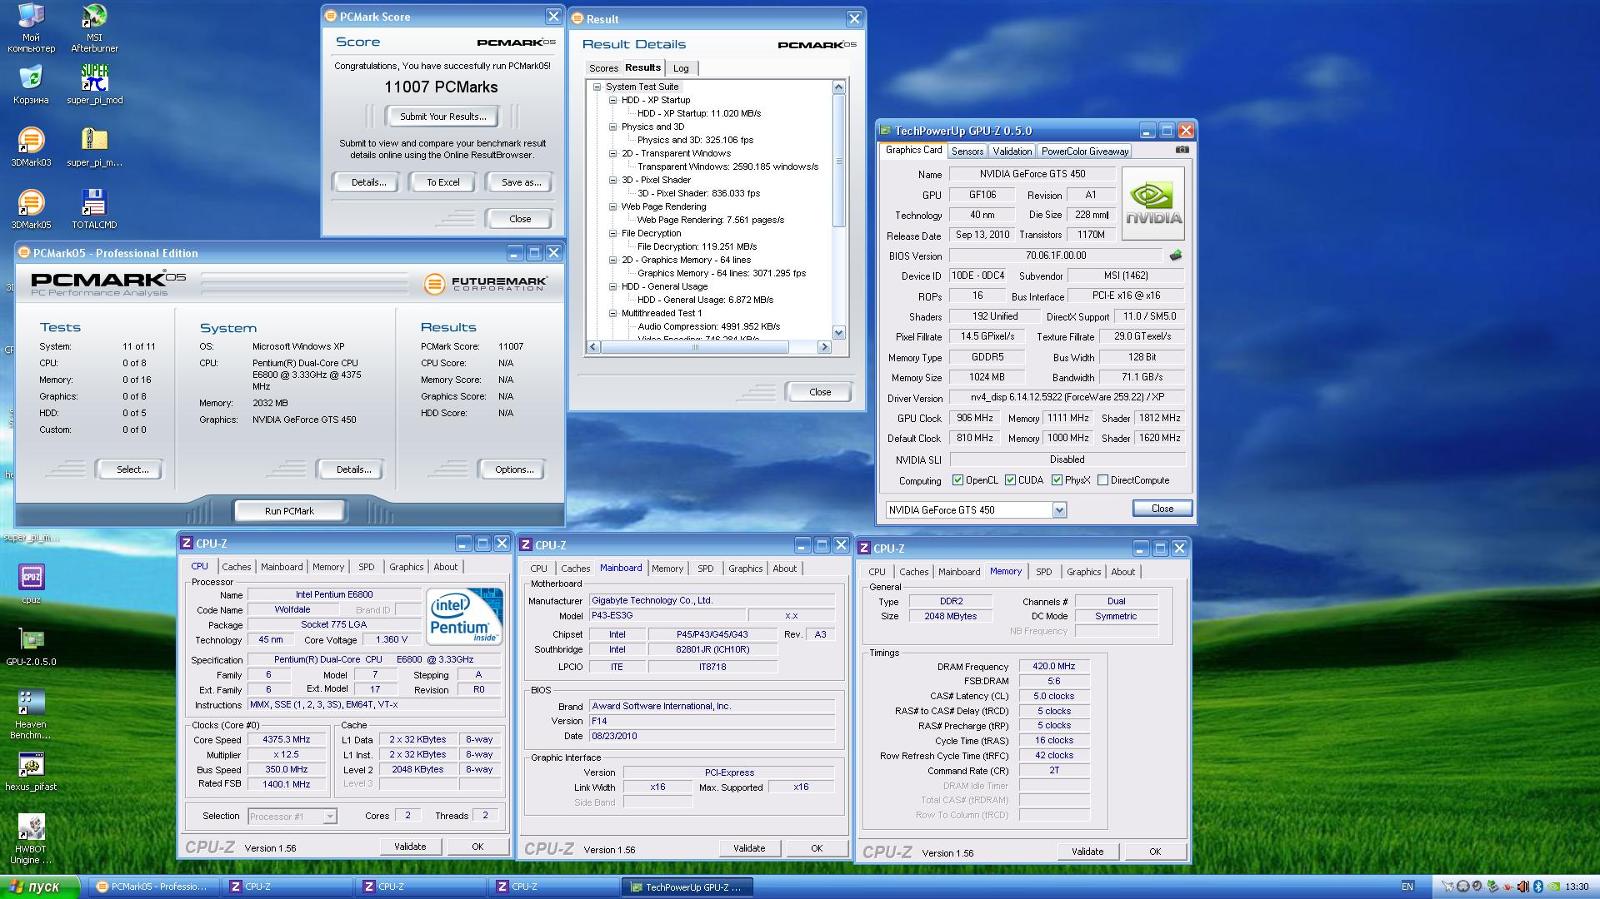1600x899 pixels.
Task: Select the 3DMark03 desktop shortcut
Action: tap(31, 146)
